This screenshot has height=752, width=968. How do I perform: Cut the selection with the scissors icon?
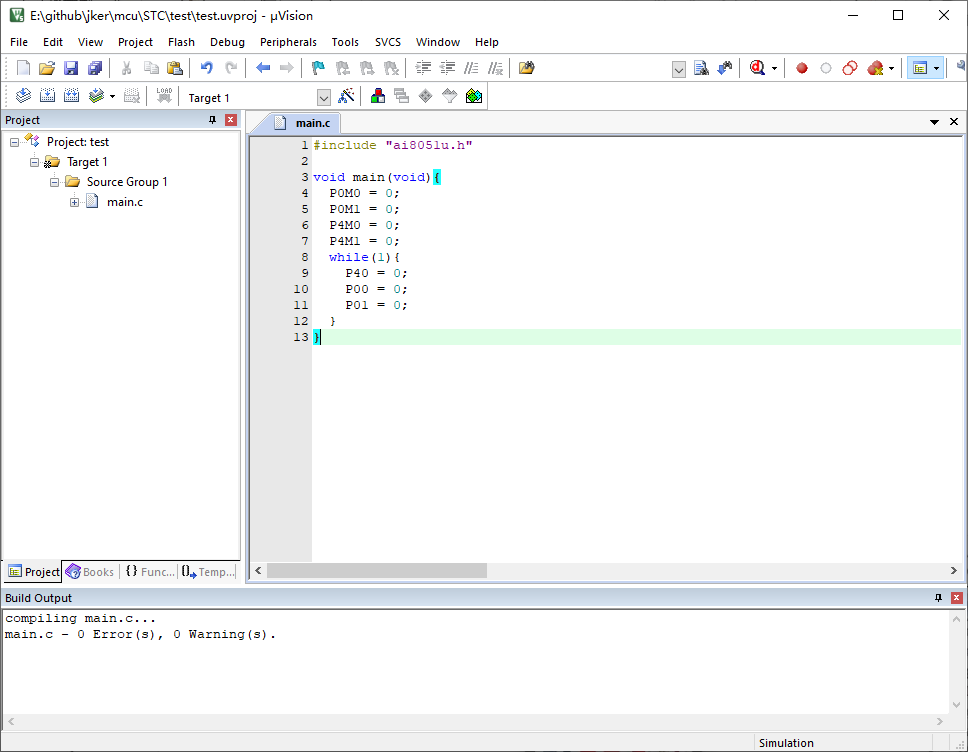127,68
